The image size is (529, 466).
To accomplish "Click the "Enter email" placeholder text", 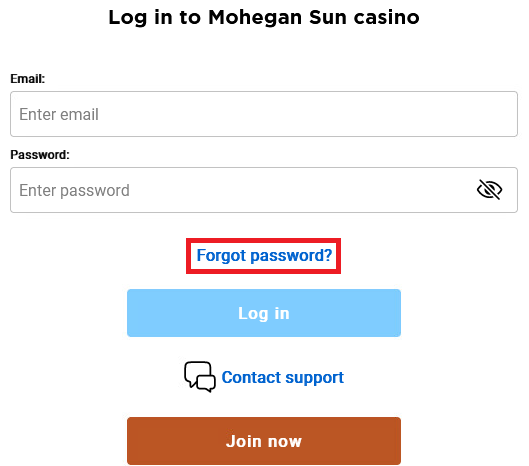I will 59,114.
